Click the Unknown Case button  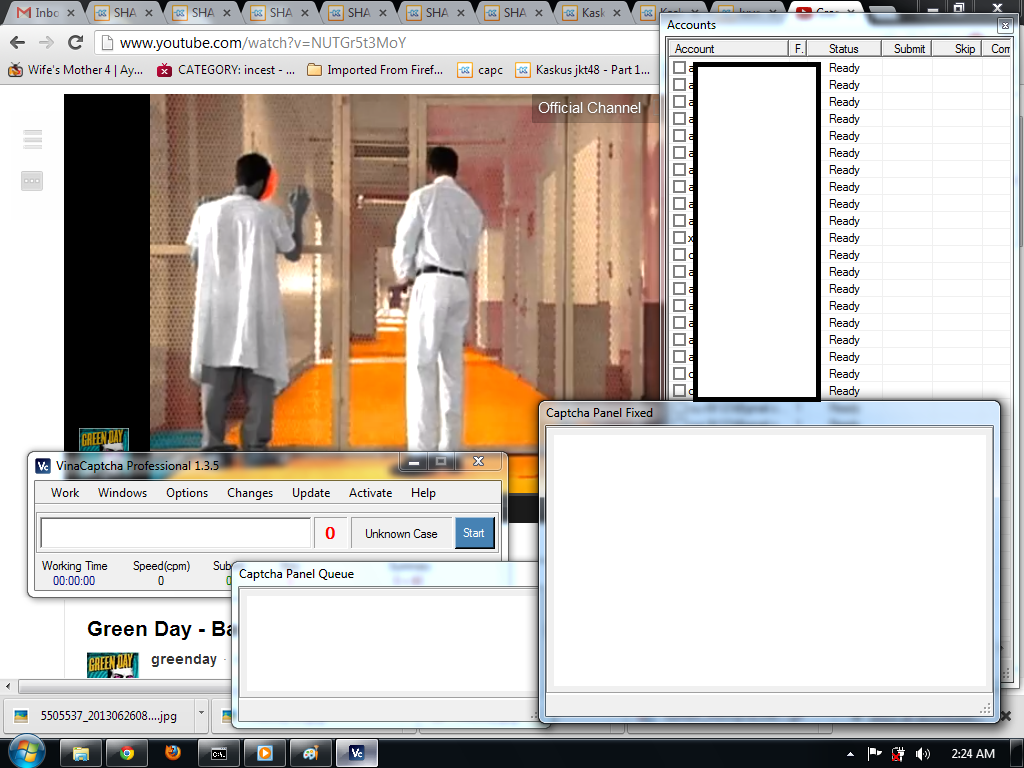point(401,534)
